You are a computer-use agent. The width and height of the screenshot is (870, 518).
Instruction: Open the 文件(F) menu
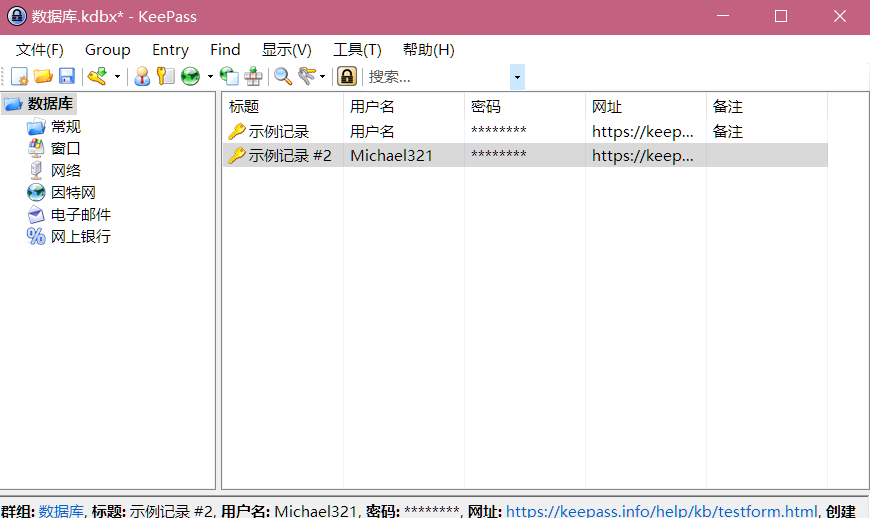(39, 50)
